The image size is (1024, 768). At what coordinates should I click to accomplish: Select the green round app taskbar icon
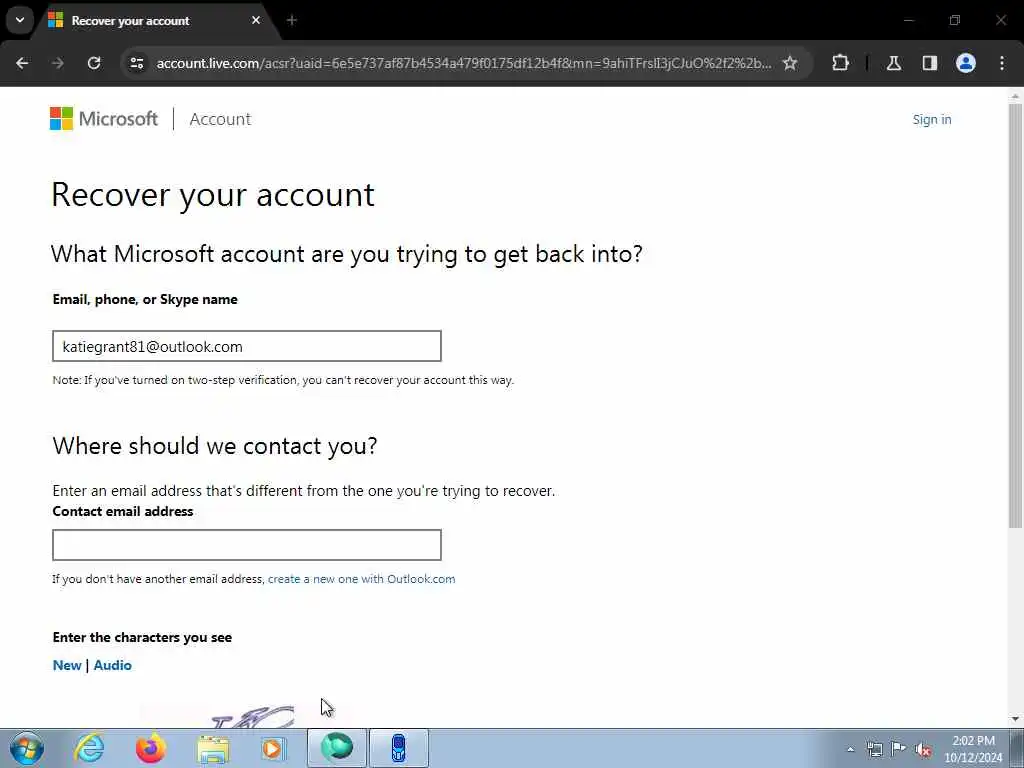point(337,748)
